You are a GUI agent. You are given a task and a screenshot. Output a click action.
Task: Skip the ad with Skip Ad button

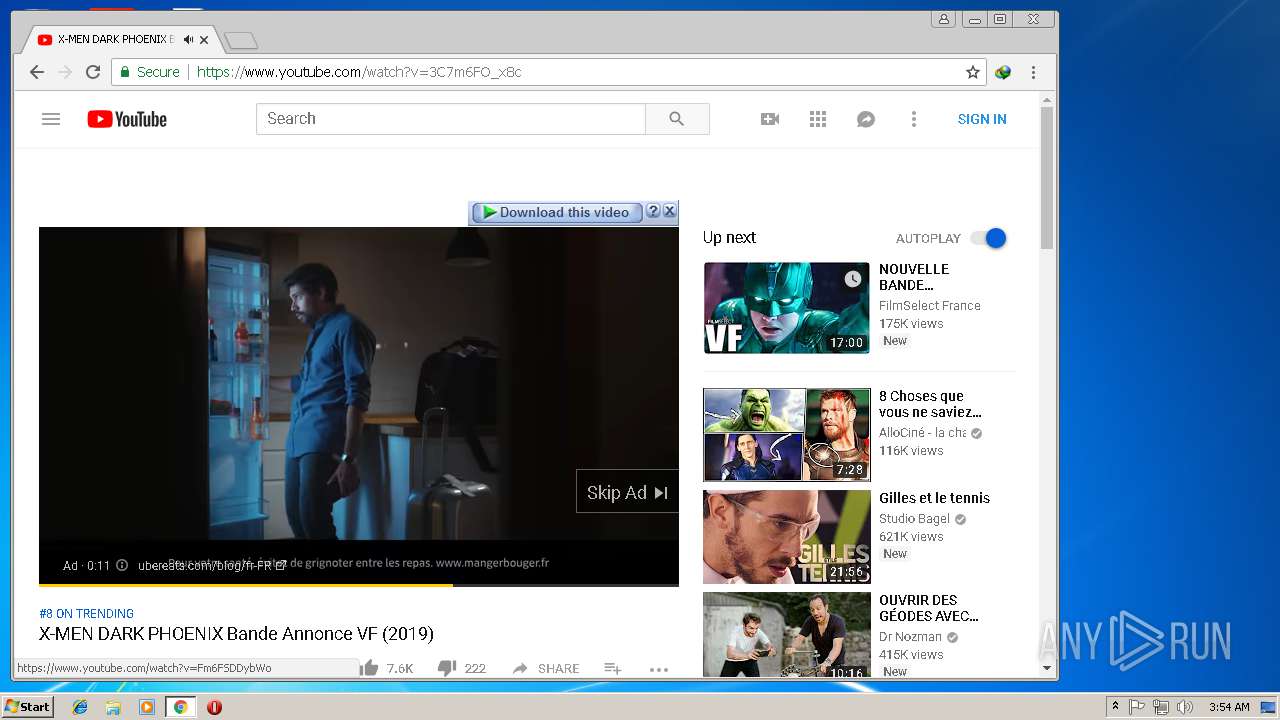click(627, 492)
